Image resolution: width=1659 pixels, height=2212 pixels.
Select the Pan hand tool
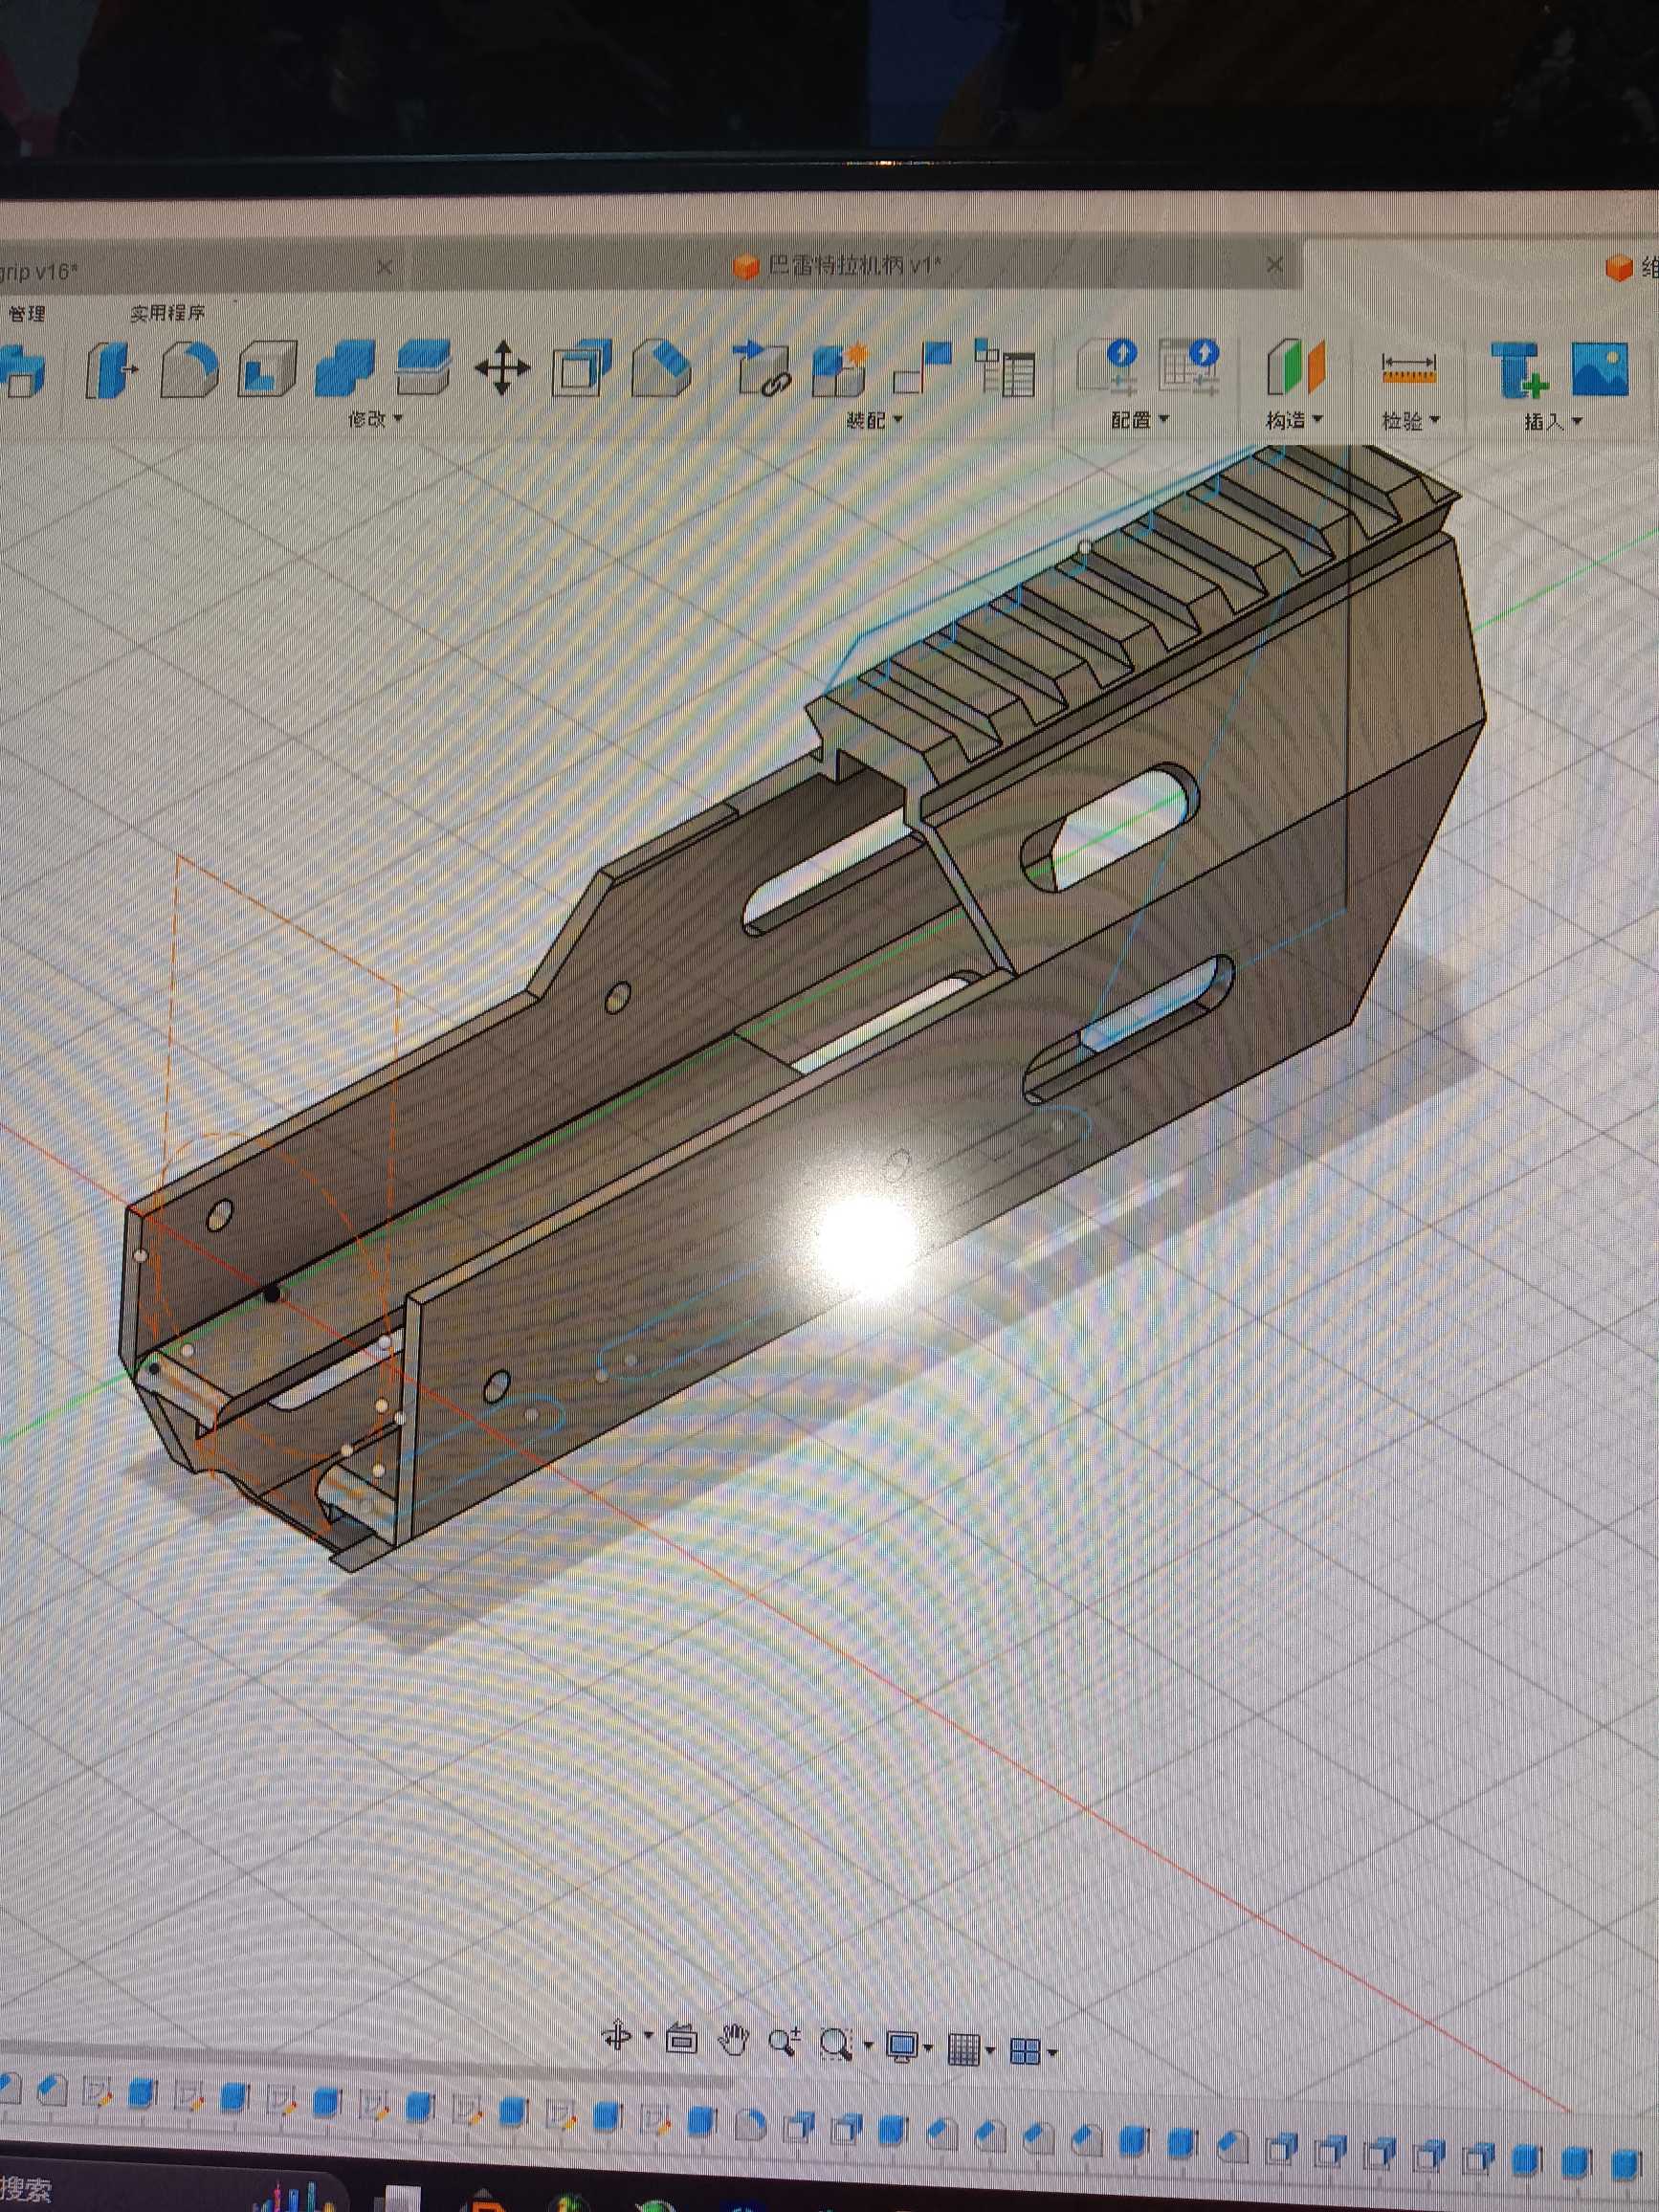(x=733, y=2039)
